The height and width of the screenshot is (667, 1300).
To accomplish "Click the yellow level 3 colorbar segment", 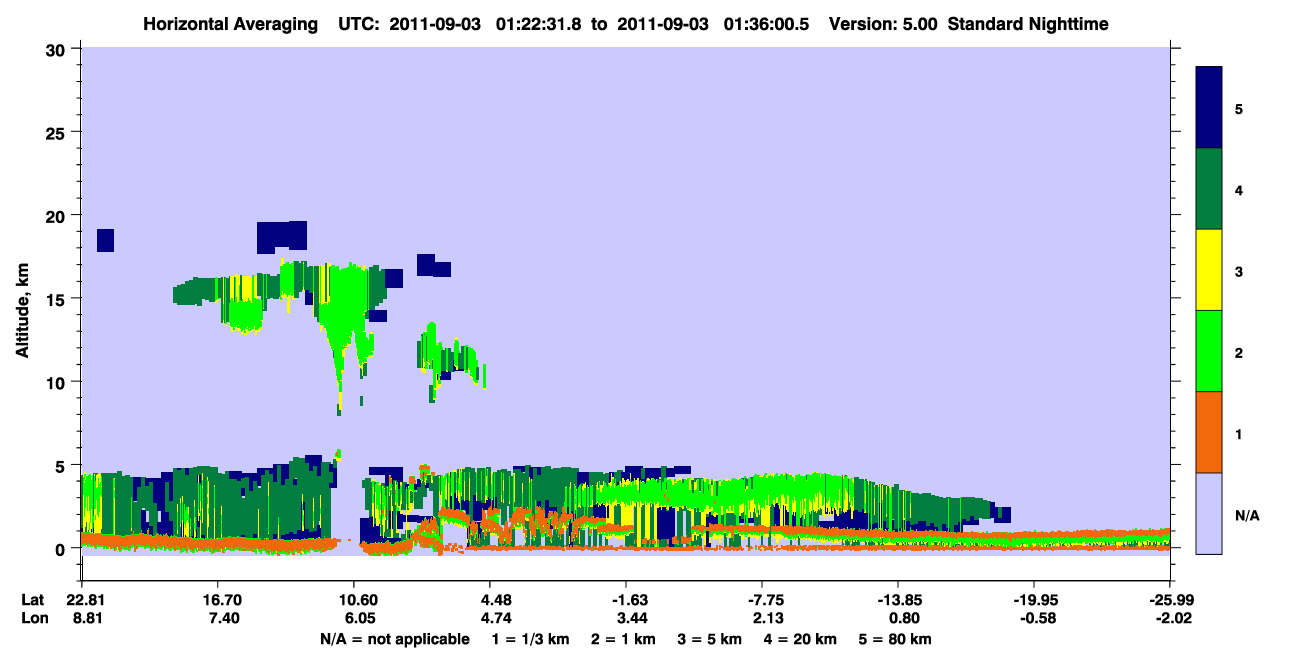I will (x=1209, y=270).
